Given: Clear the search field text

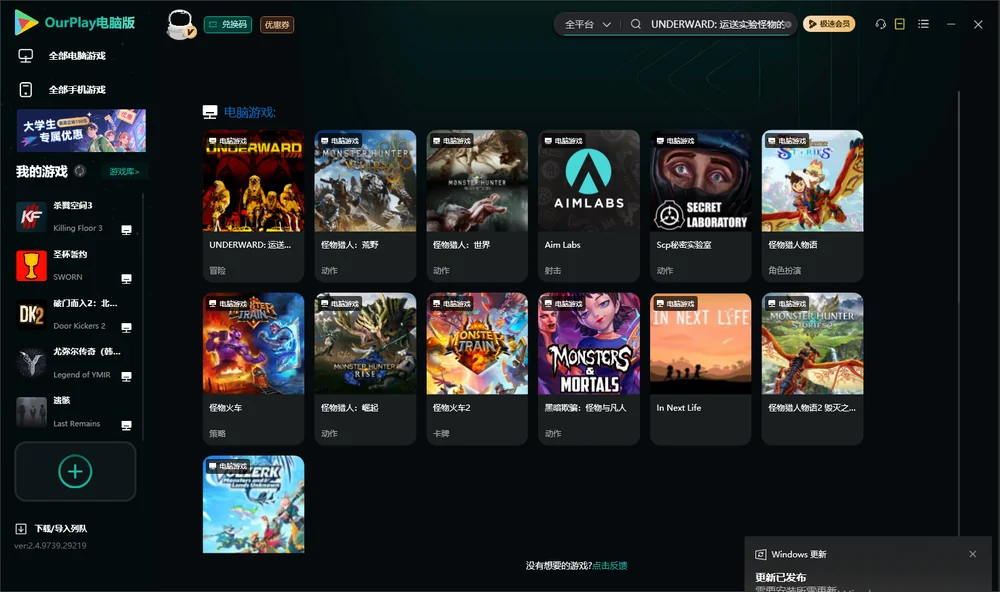Looking at the screenshot, I should tap(788, 24).
